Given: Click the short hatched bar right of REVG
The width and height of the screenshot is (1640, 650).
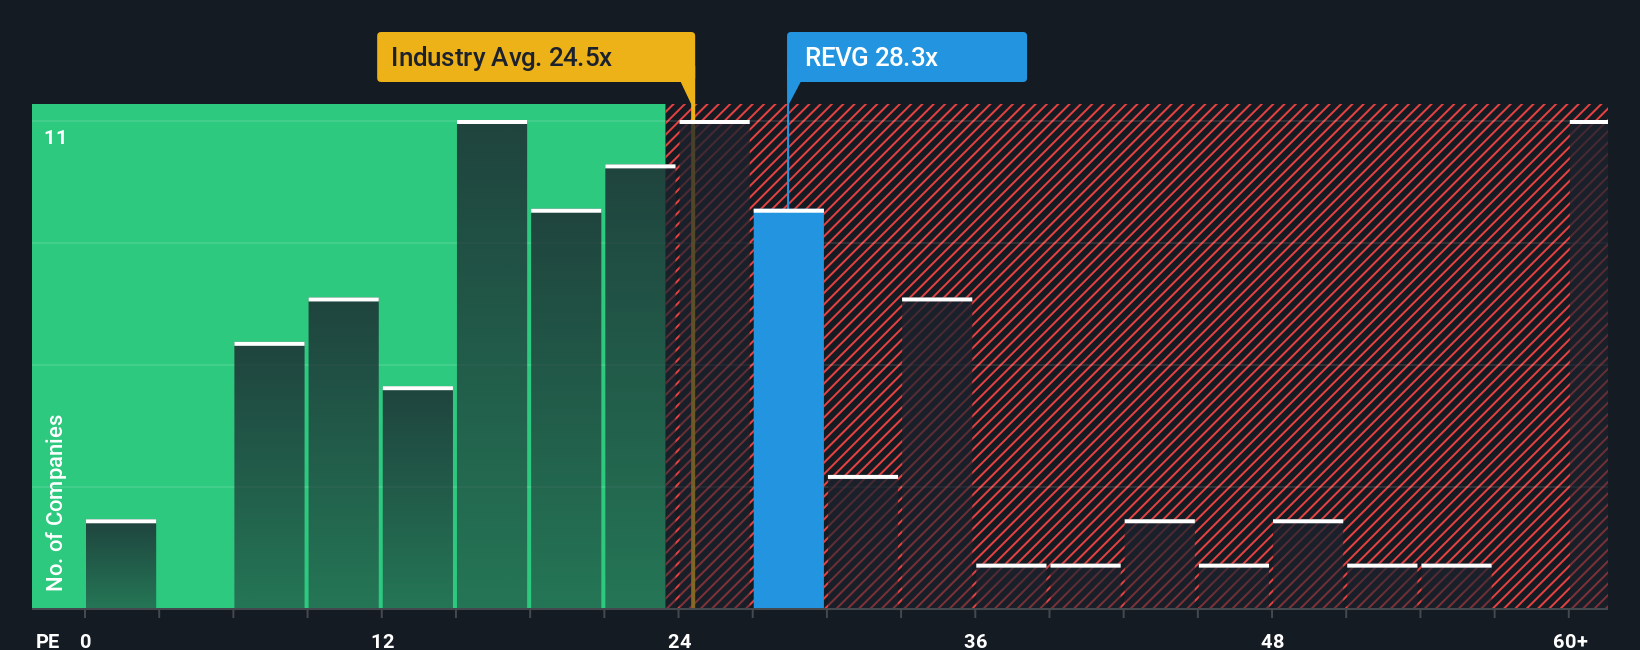Looking at the screenshot, I should (x=863, y=542).
